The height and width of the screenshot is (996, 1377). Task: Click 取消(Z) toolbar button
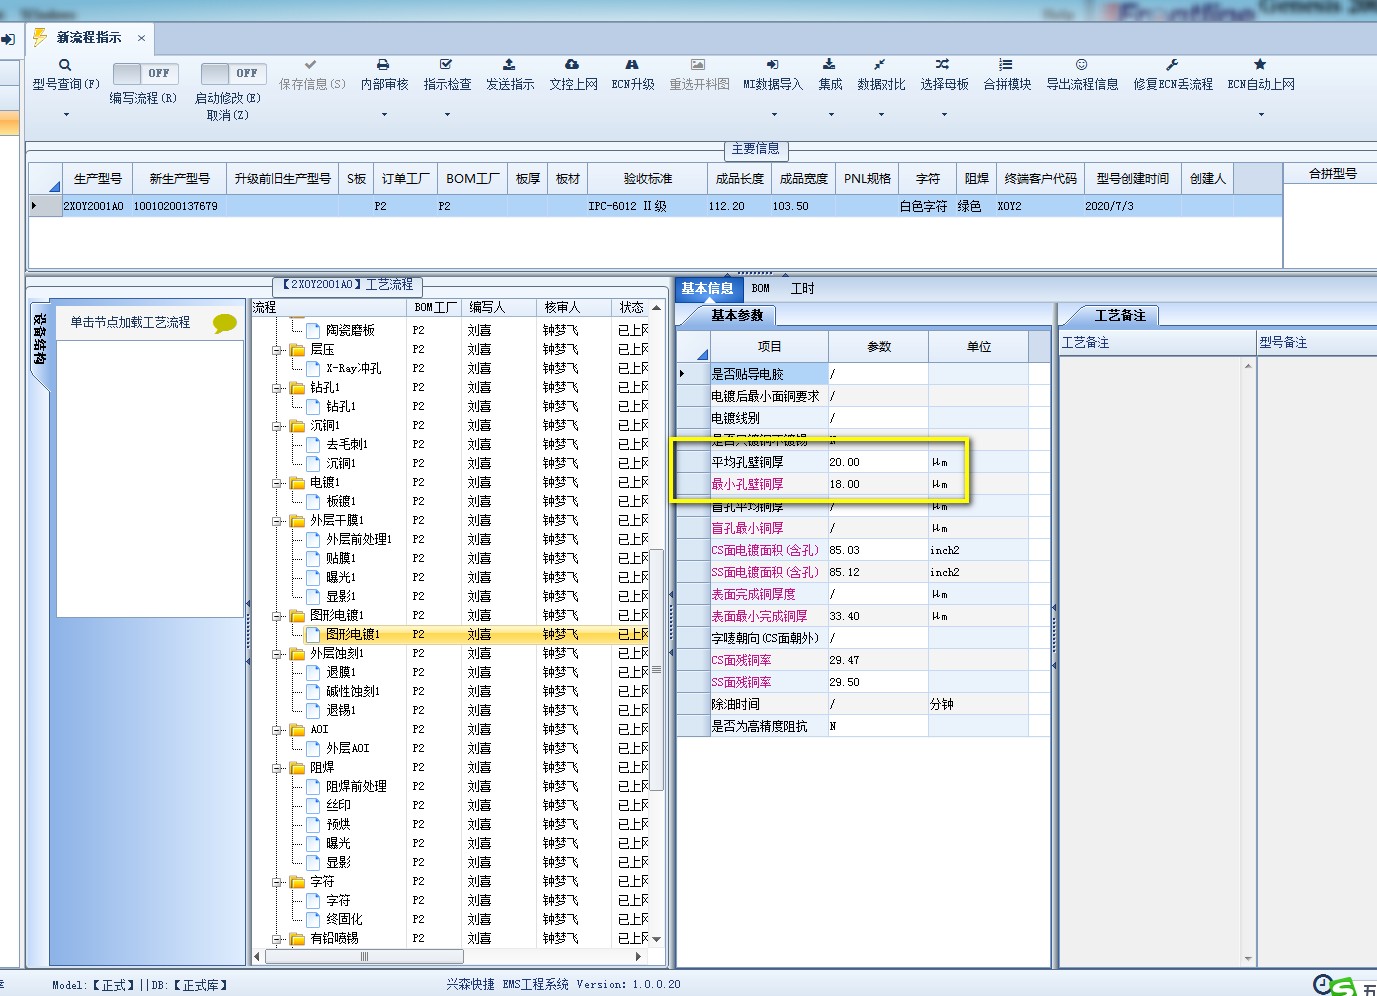tap(228, 115)
